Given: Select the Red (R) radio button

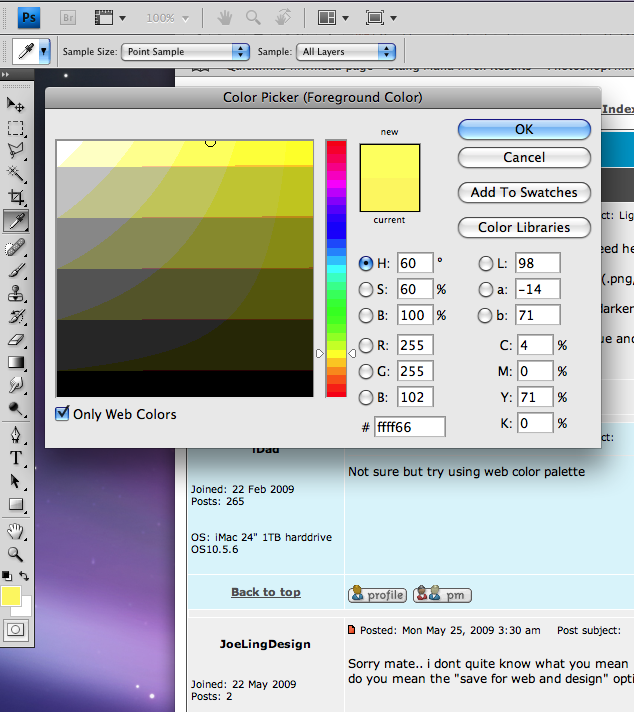Looking at the screenshot, I should 366,345.
